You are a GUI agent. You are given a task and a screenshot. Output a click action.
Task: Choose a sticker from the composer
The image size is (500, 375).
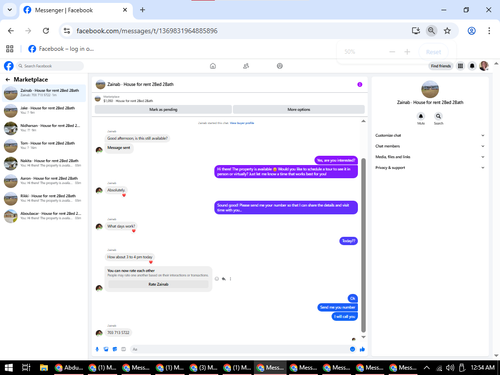pos(115,349)
